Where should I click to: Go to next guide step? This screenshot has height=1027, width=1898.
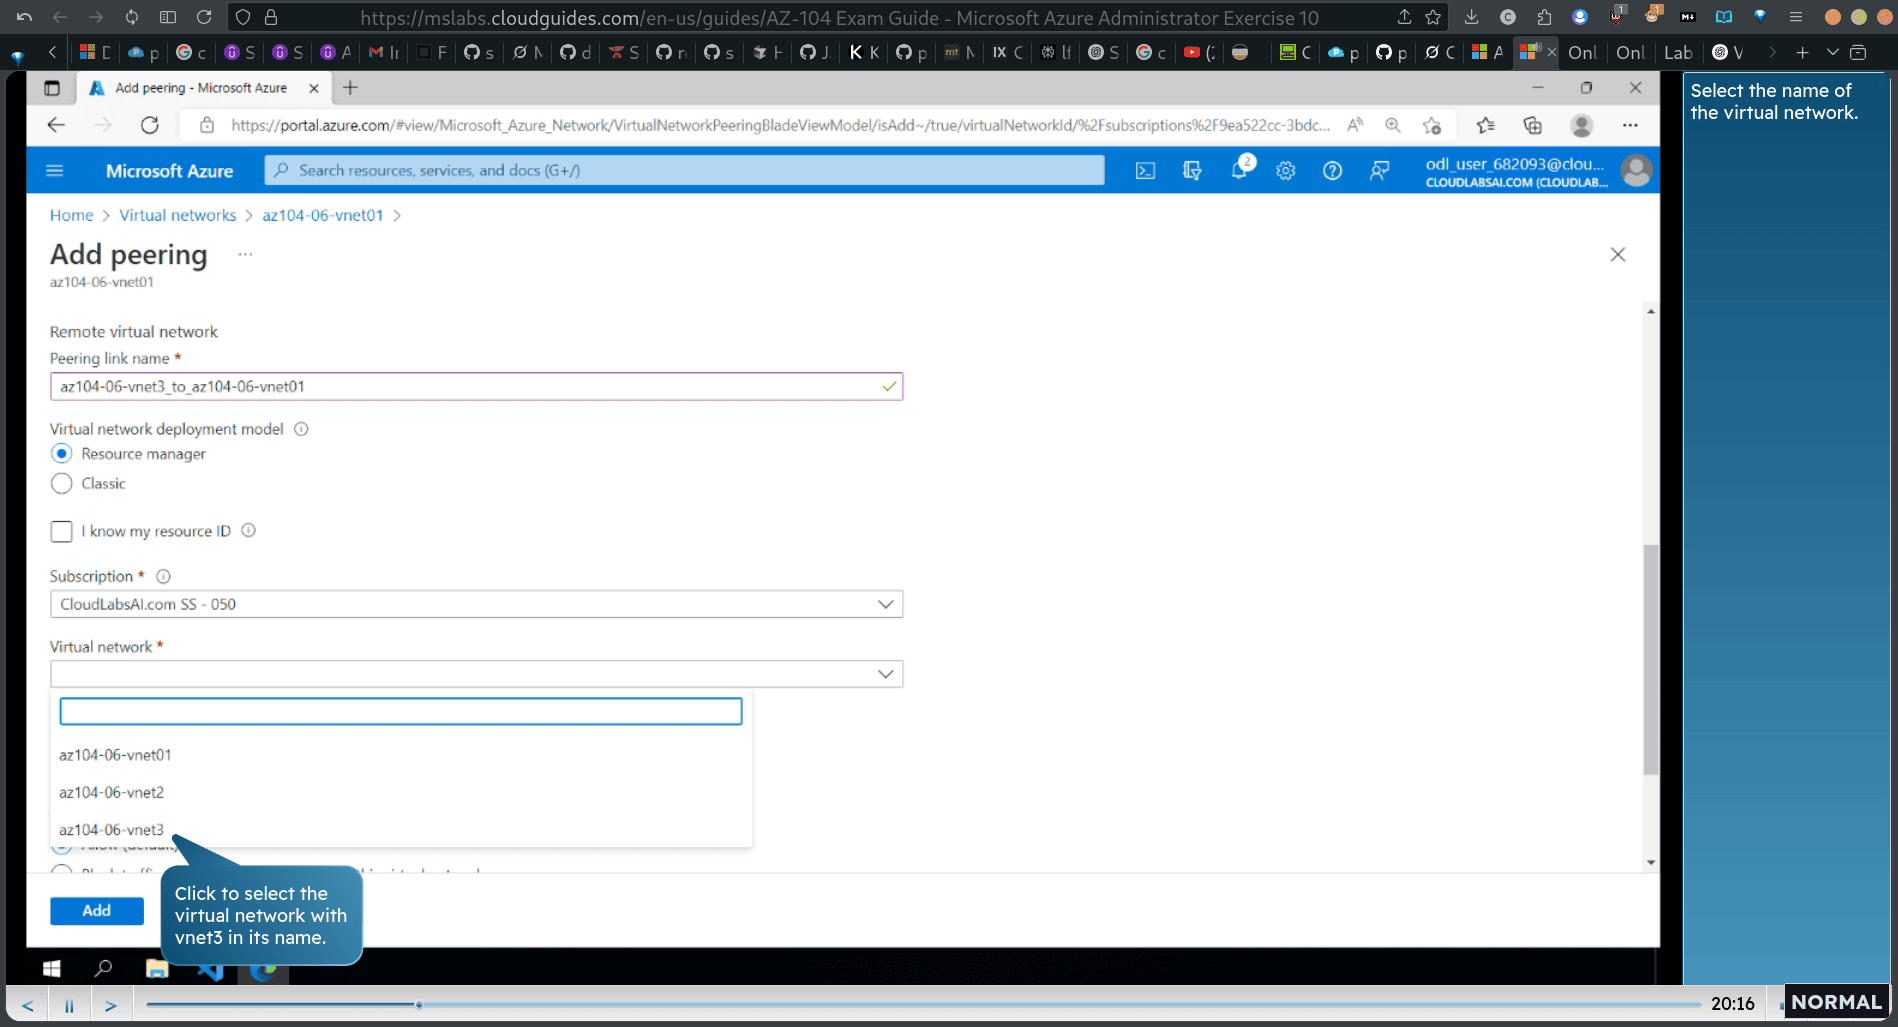click(x=111, y=1005)
